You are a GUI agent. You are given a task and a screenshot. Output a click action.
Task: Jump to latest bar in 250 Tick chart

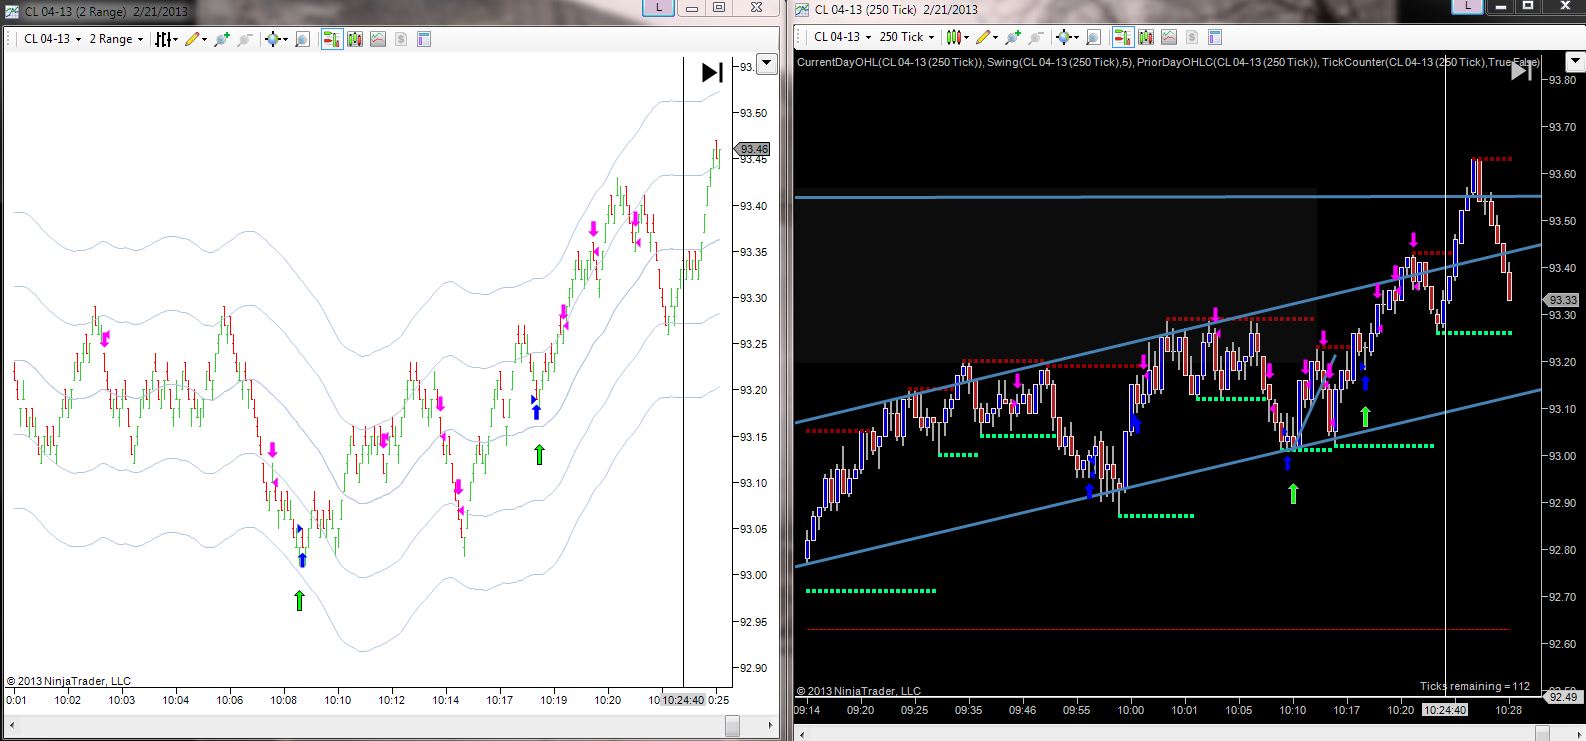[x=1521, y=70]
